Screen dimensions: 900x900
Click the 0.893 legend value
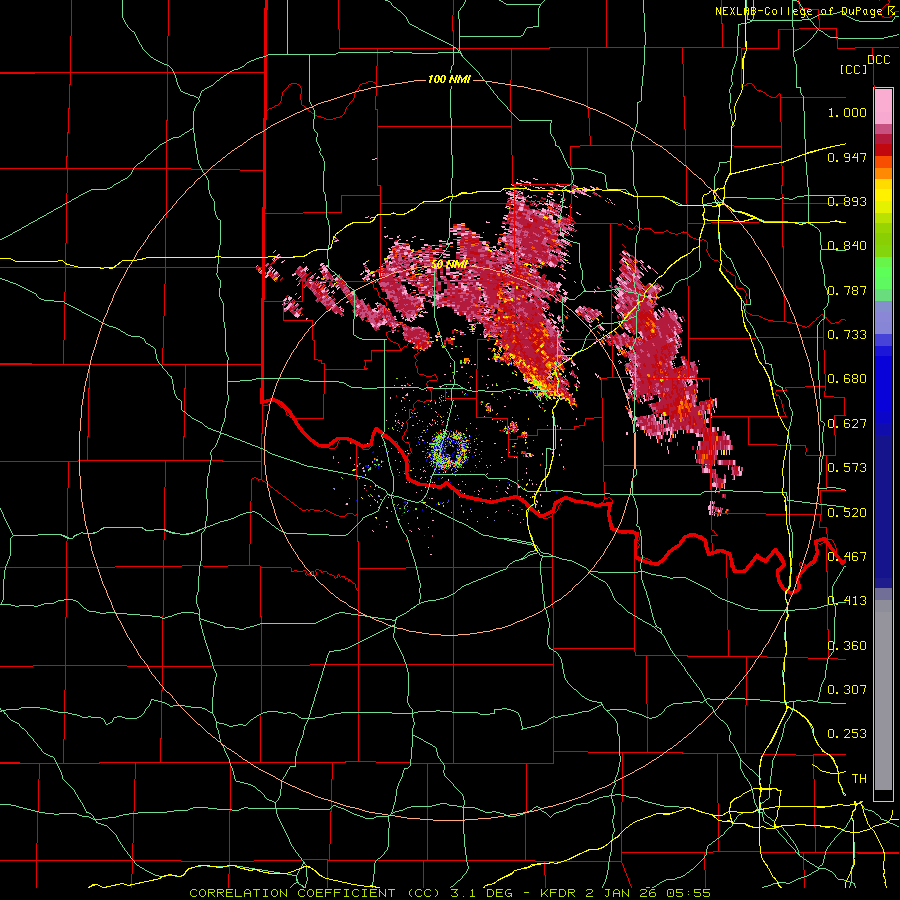[847, 201]
